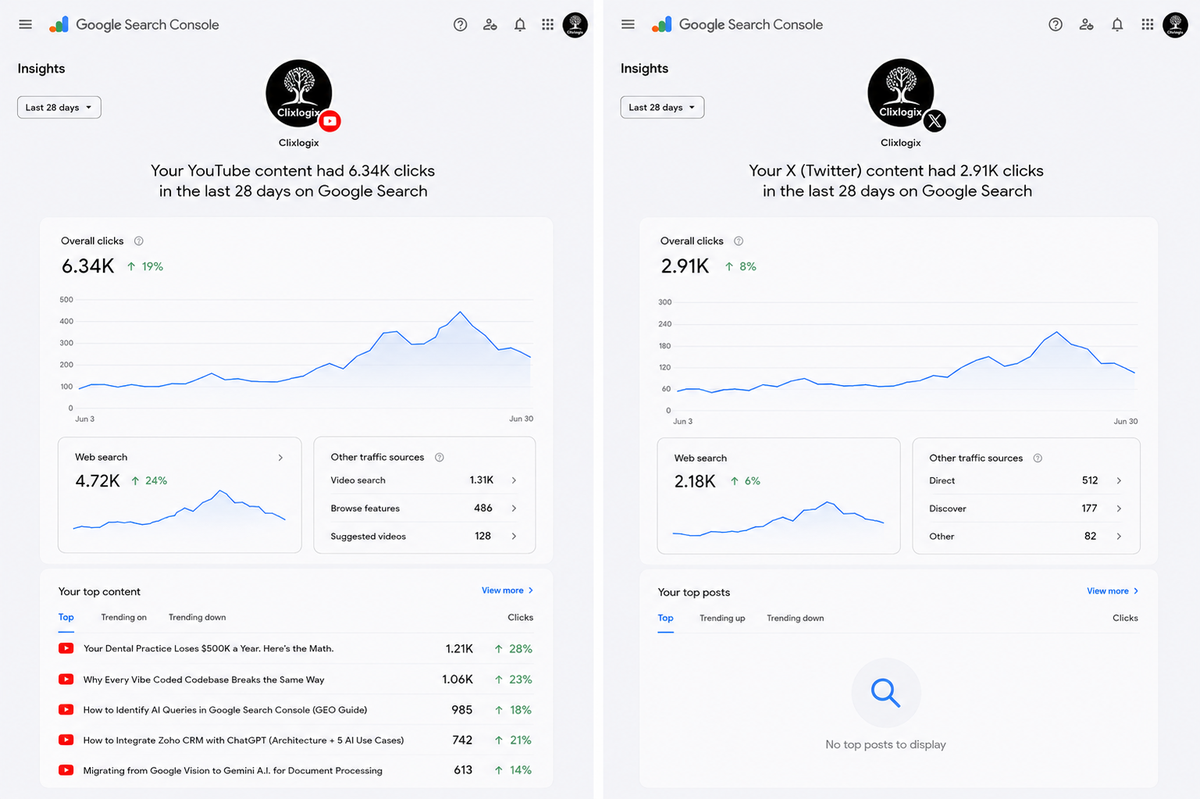The height and width of the screenshot is (799, 1200).
Task: Click Clixlogix profile picture in X panel
Action: pyautogui.click(x=901, y=93)
